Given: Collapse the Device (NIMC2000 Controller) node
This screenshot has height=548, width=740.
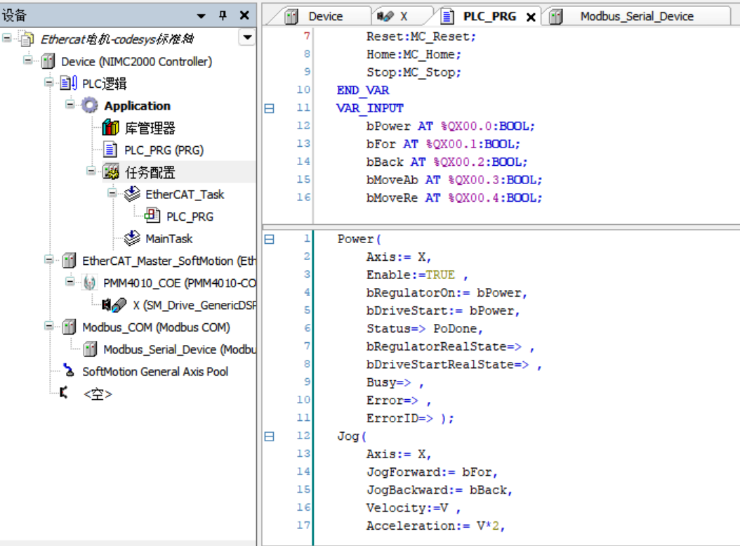Looking at the screenshot, I should (26, 61).
